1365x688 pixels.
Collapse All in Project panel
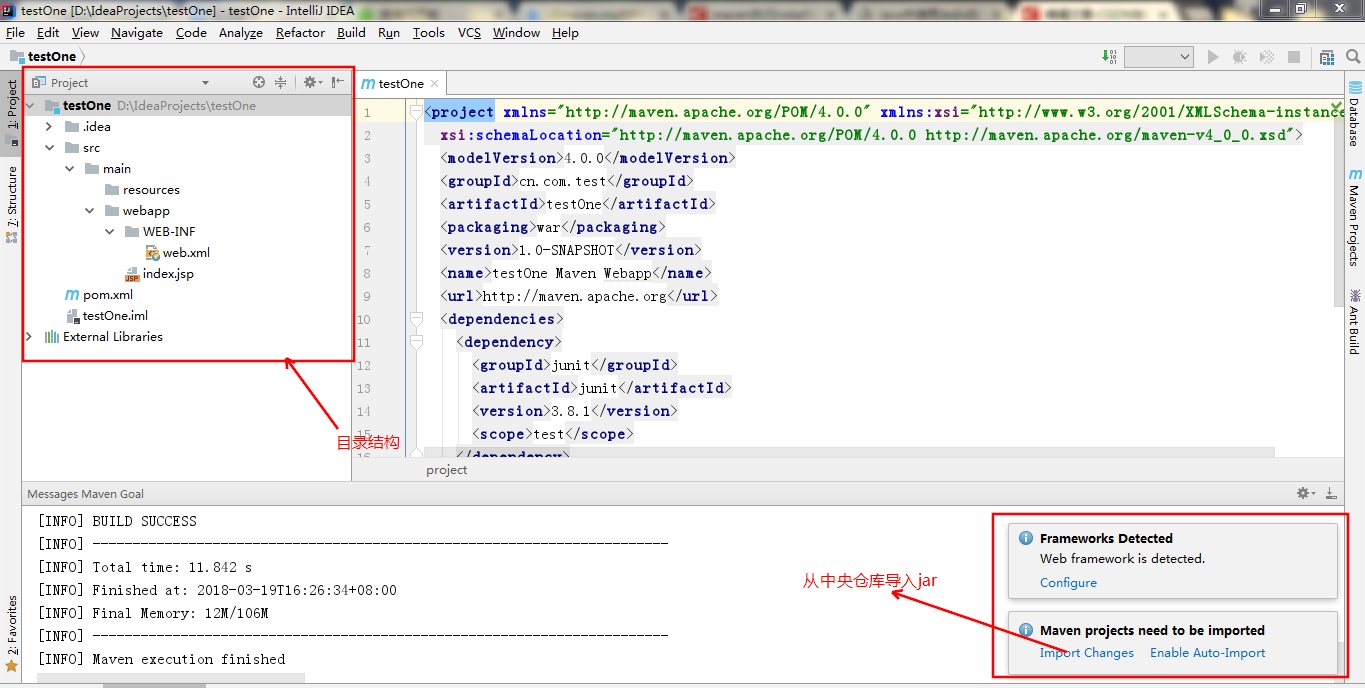pos(281,82)
